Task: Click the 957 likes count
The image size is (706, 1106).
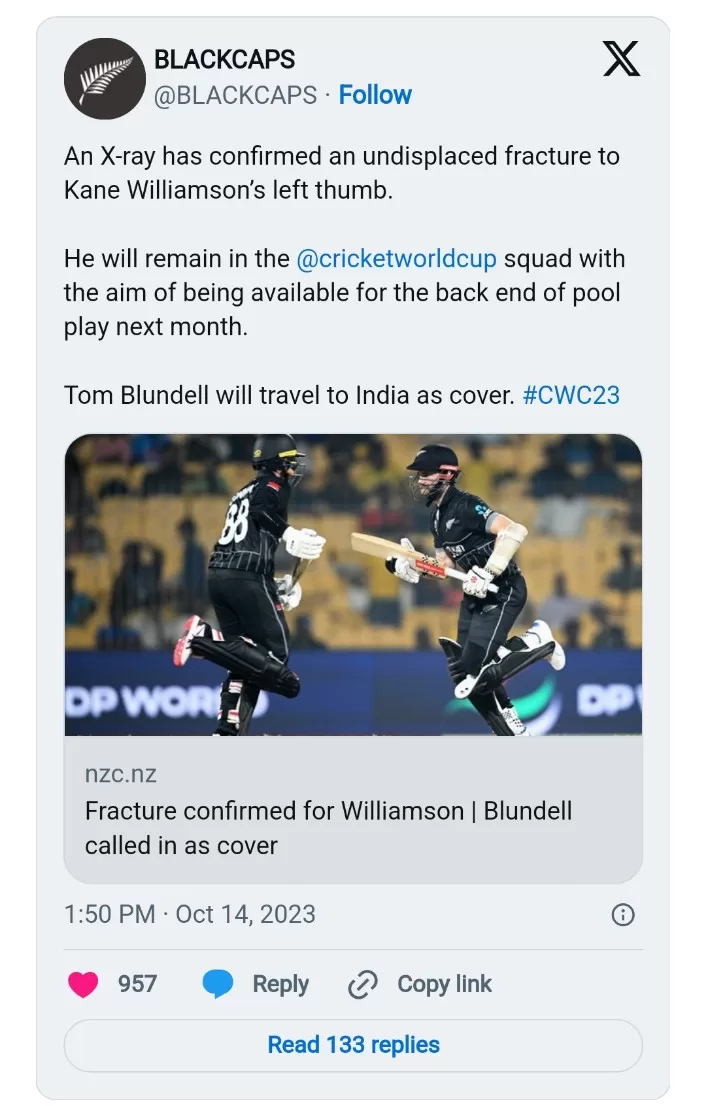Action: click(138, 984)
